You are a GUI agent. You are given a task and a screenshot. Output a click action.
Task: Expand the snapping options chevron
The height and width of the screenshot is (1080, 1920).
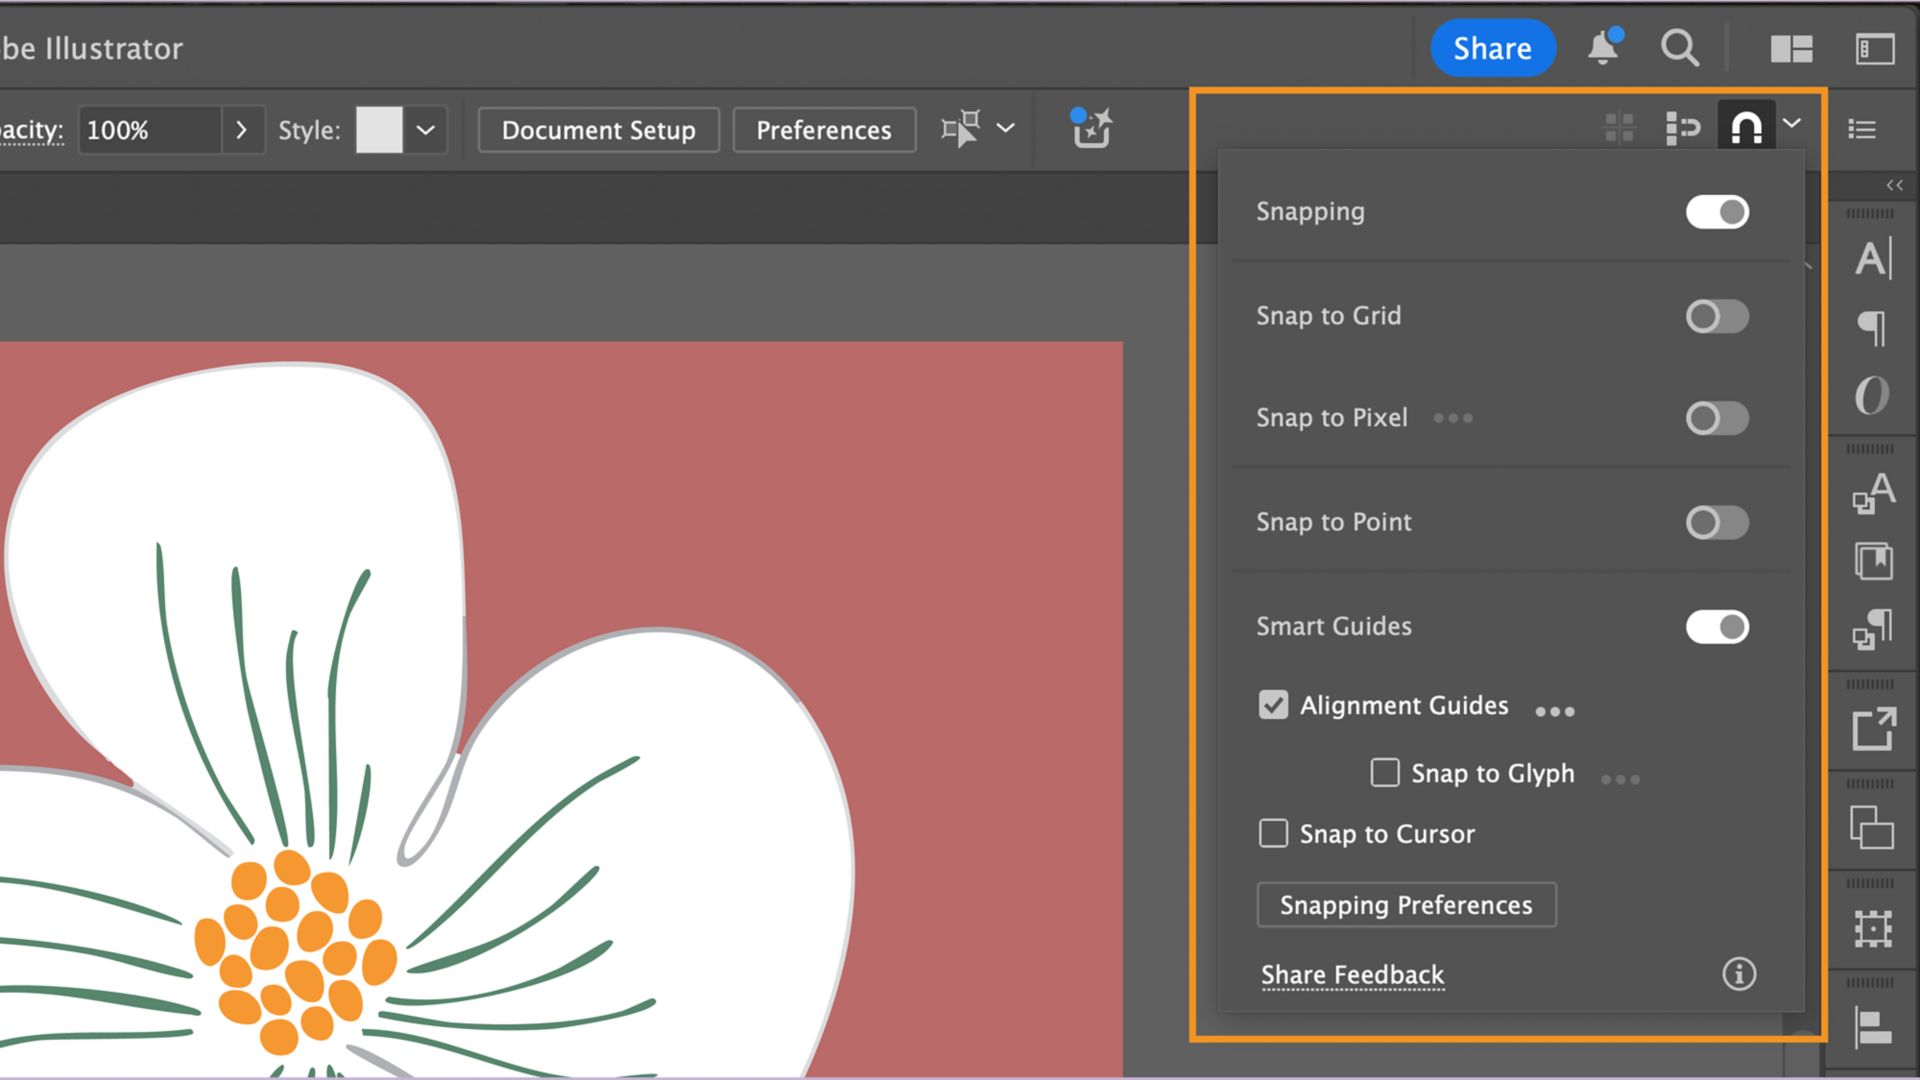1792,124
